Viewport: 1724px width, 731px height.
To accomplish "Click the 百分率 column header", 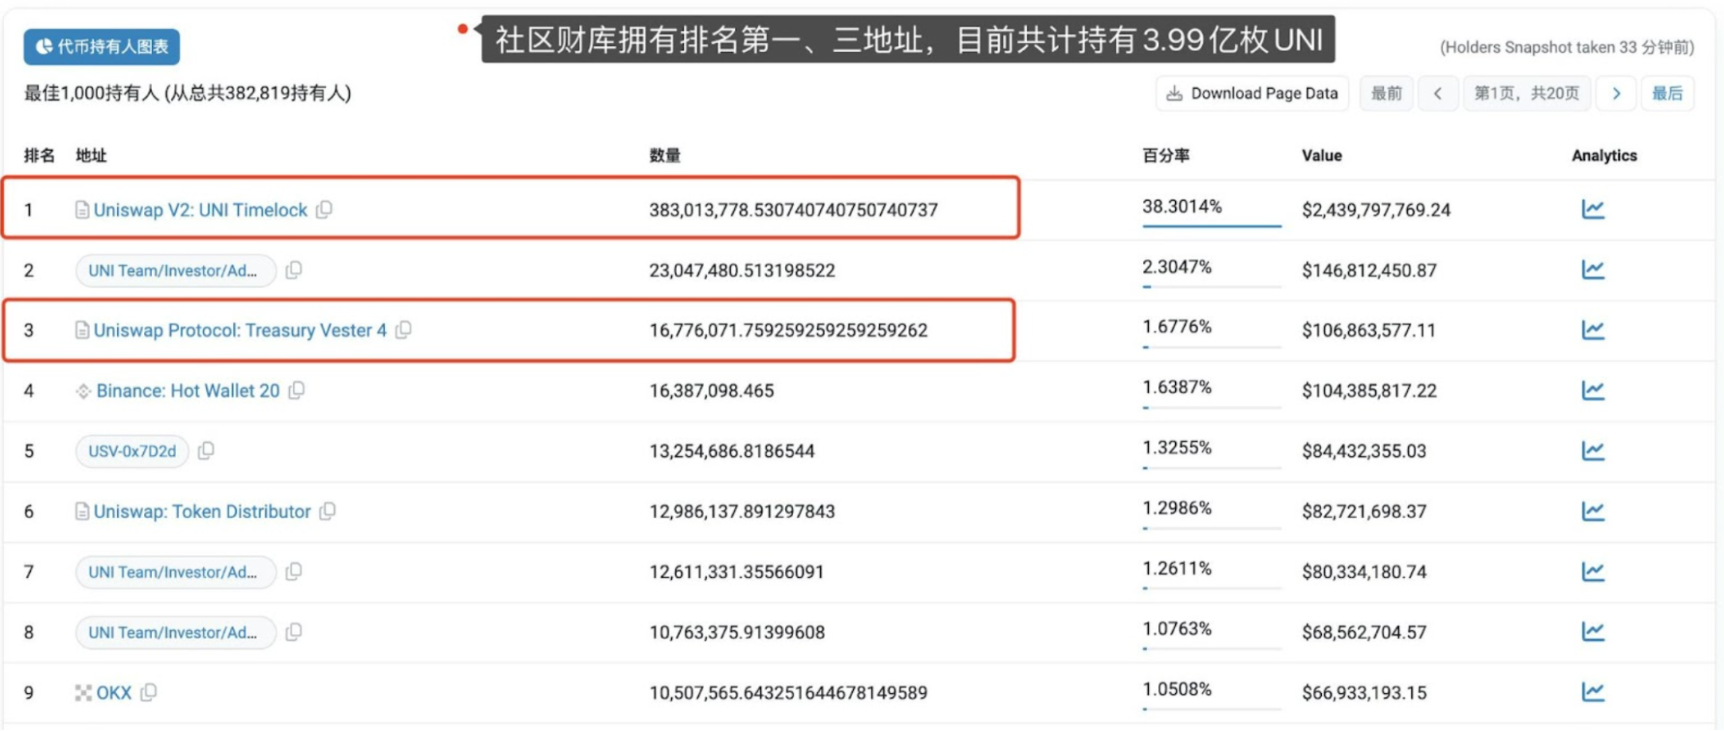I will click(x=1166, y=155).
